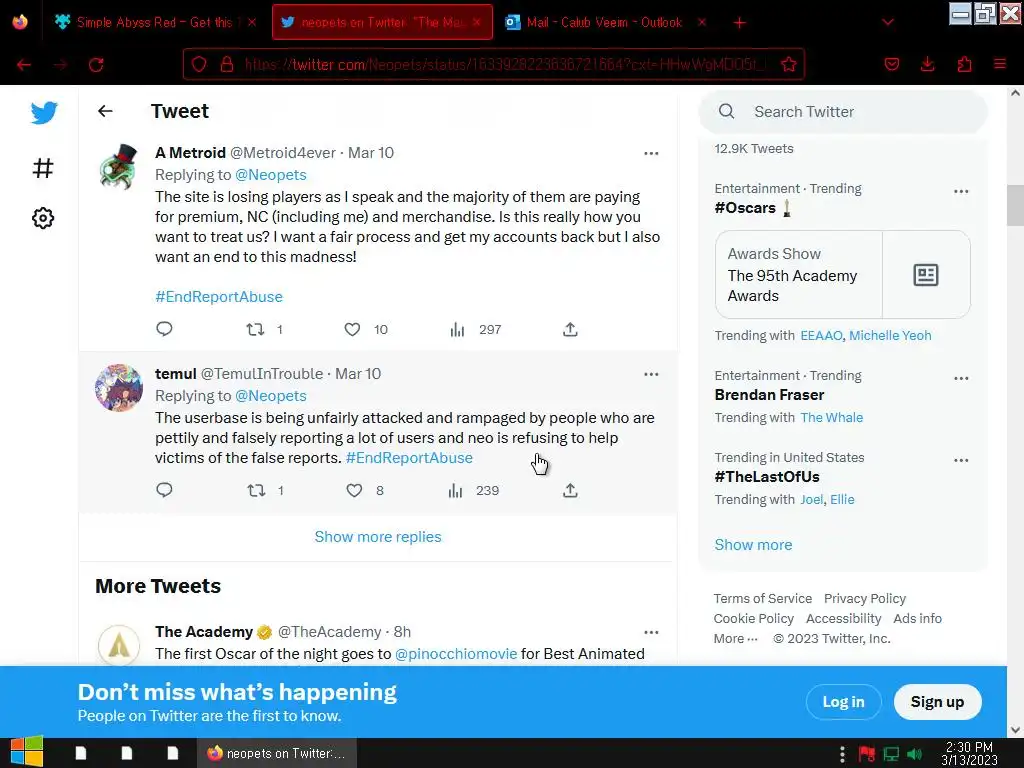Open Firefox downloads panel
Image resolution: width=1024 pixels, height=768 pixels.
pos(927,64)
